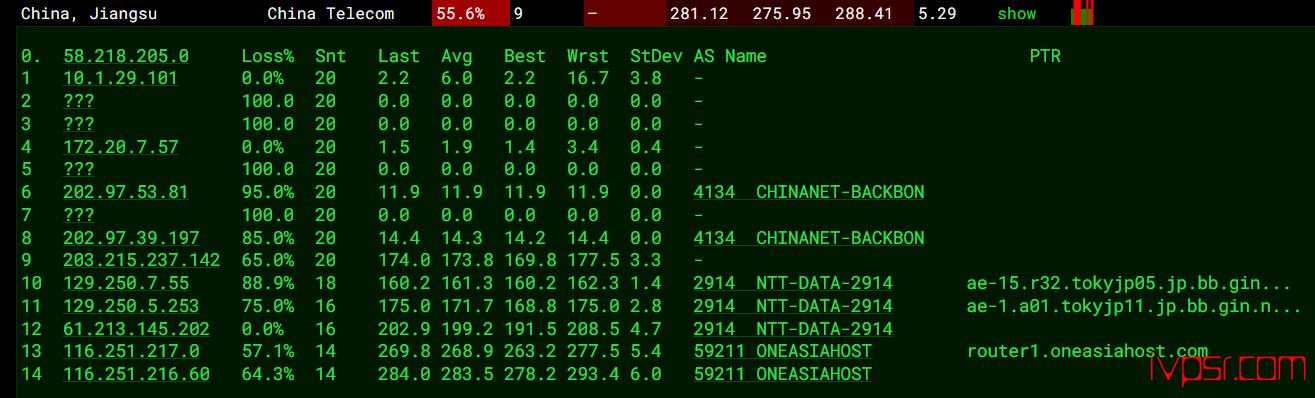Click the 75.0% loss value on hop 11

click(268, 306)
